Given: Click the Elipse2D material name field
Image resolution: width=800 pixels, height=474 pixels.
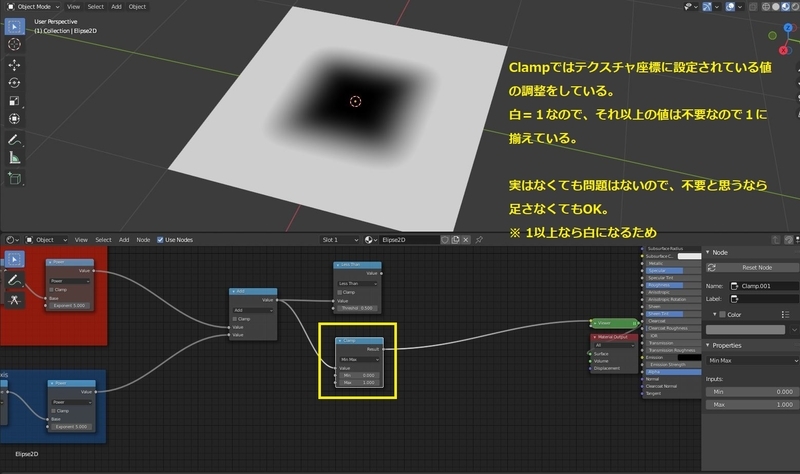Looking at the screenshot, I should (x=409, y=240).
